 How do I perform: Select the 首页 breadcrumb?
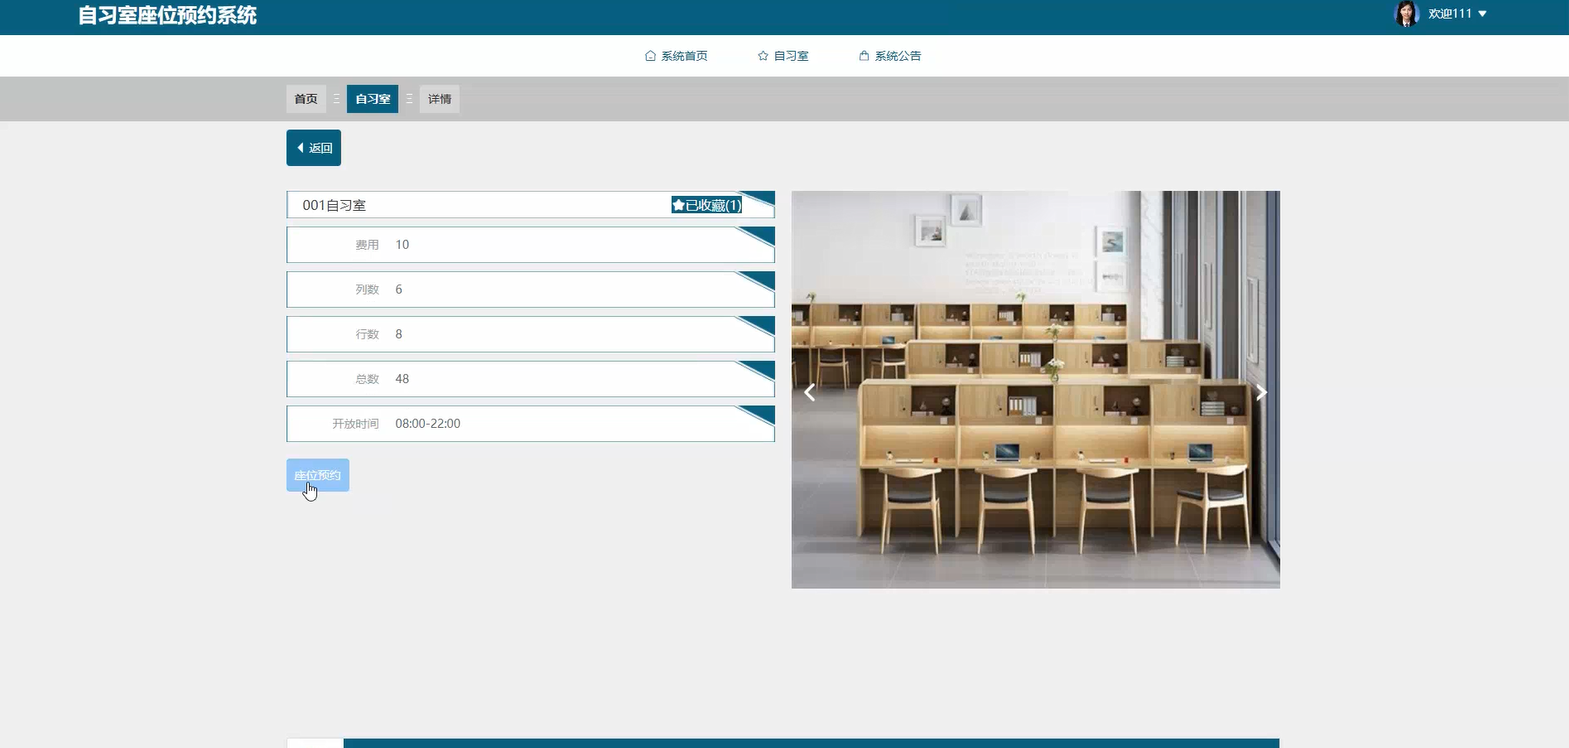(x=306, y=99)
